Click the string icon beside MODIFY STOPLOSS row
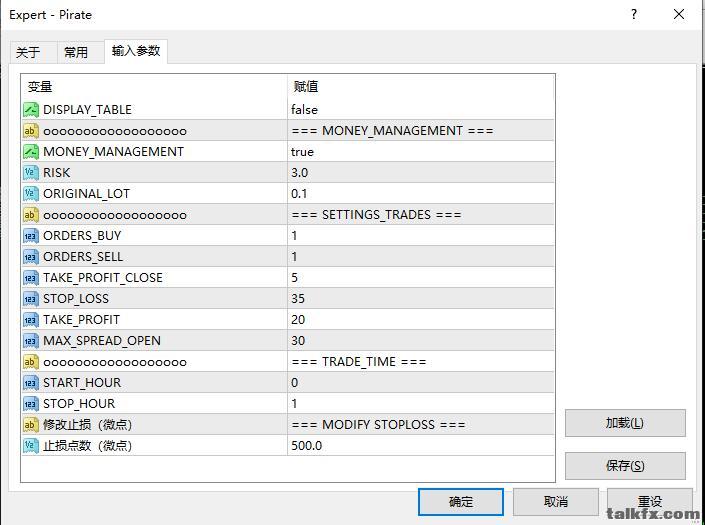Viewport: 705px width, 525px height. click(31, 424)
